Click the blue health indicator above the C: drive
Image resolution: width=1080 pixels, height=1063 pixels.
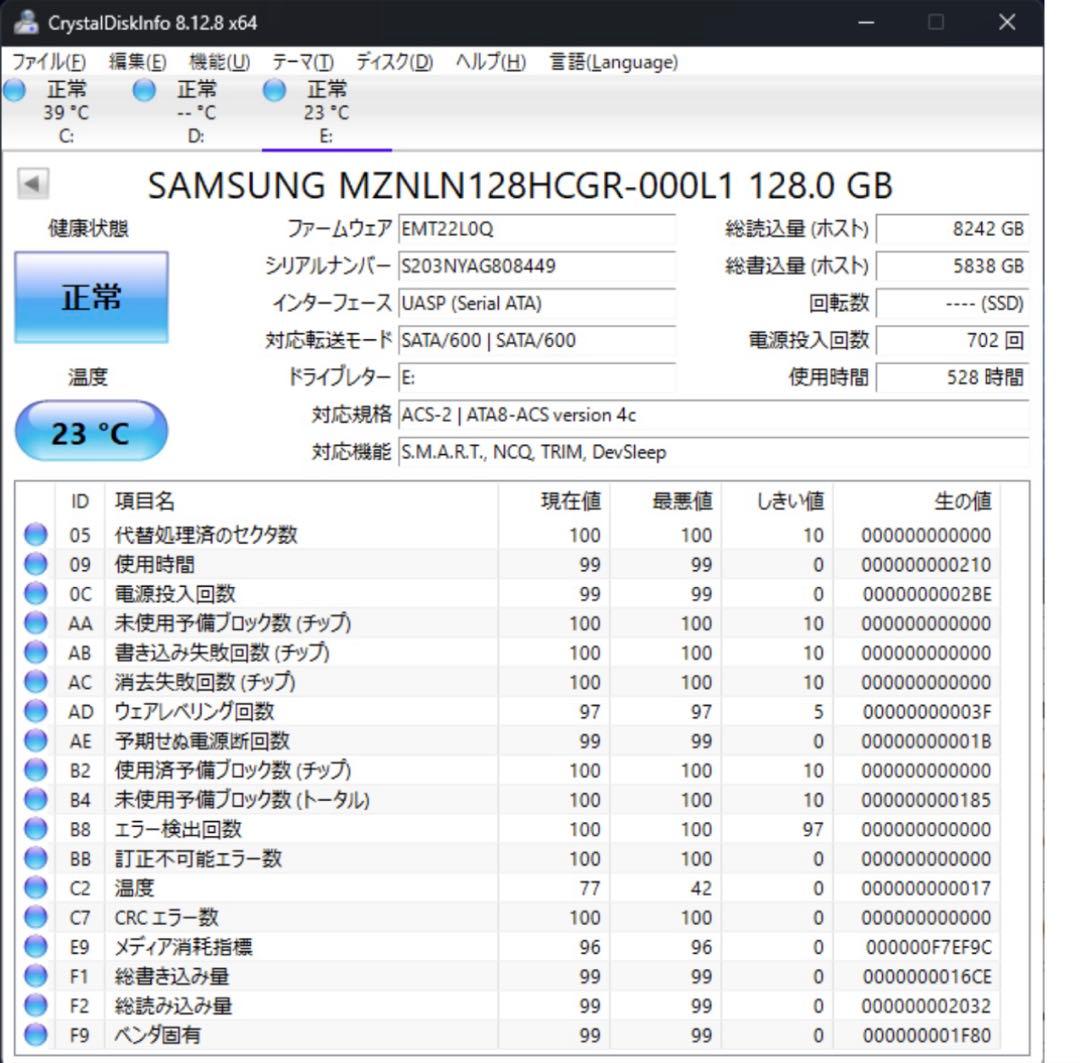click(14, 89)
